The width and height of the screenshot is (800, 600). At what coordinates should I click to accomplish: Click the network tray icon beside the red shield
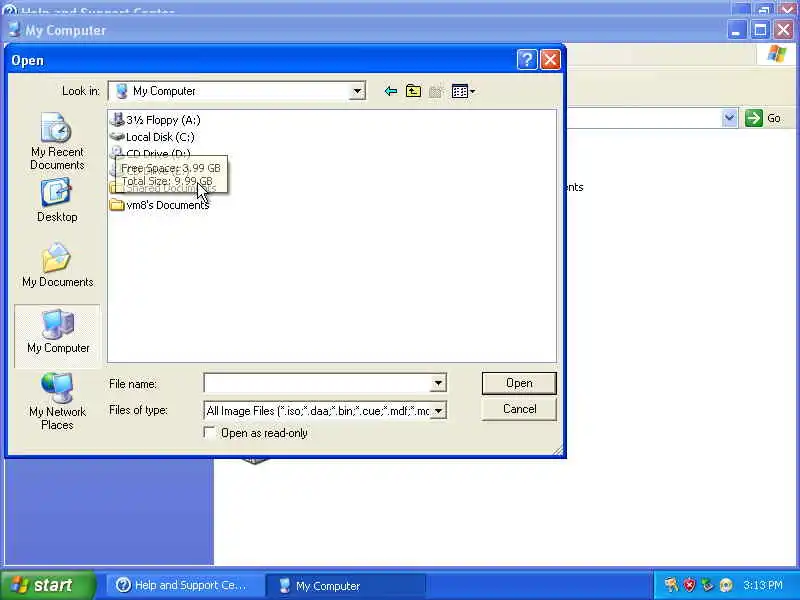click(707, 585)
